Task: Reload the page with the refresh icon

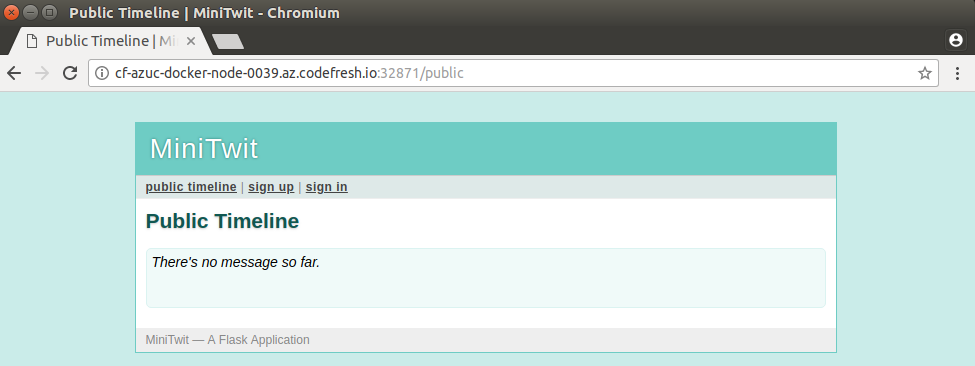Action: click(70, 73)
